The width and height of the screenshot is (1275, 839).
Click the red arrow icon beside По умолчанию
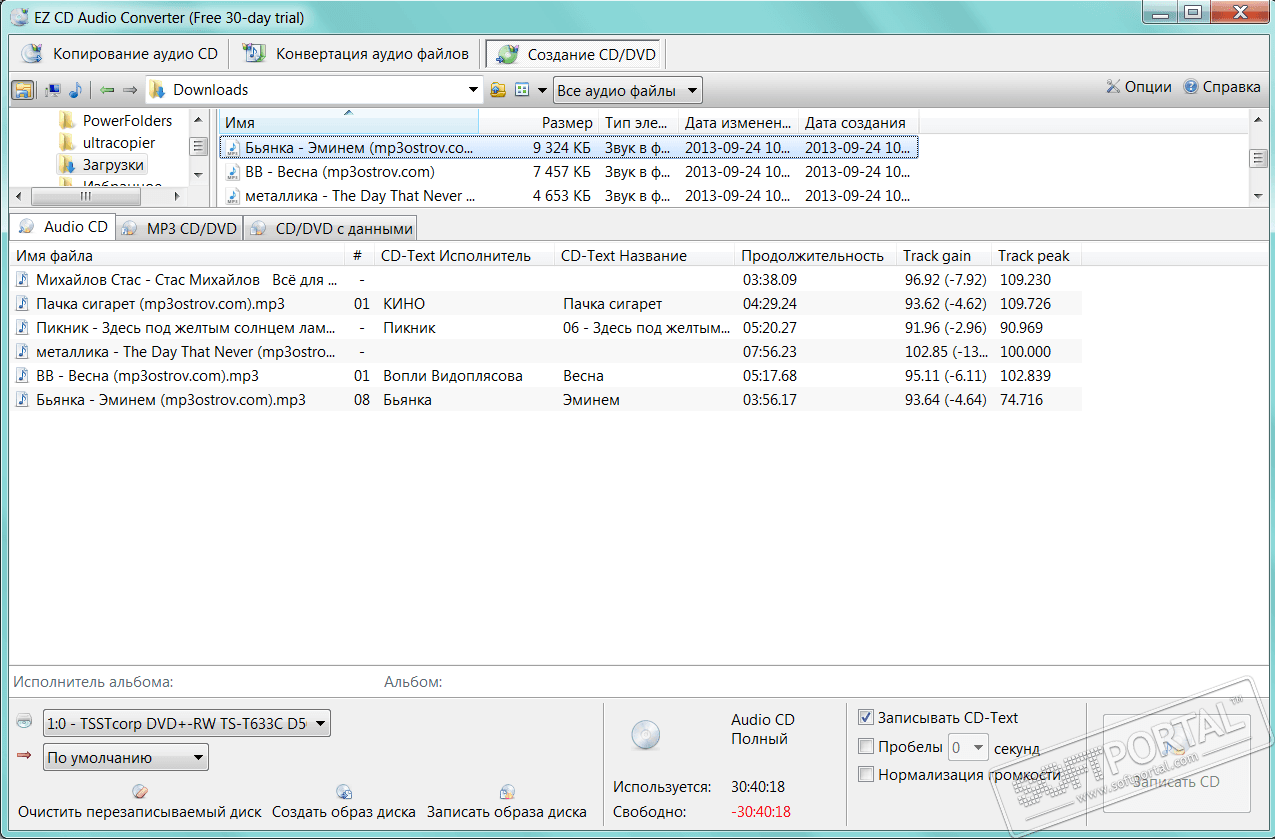pyautogui.click(x=25, y=756)
